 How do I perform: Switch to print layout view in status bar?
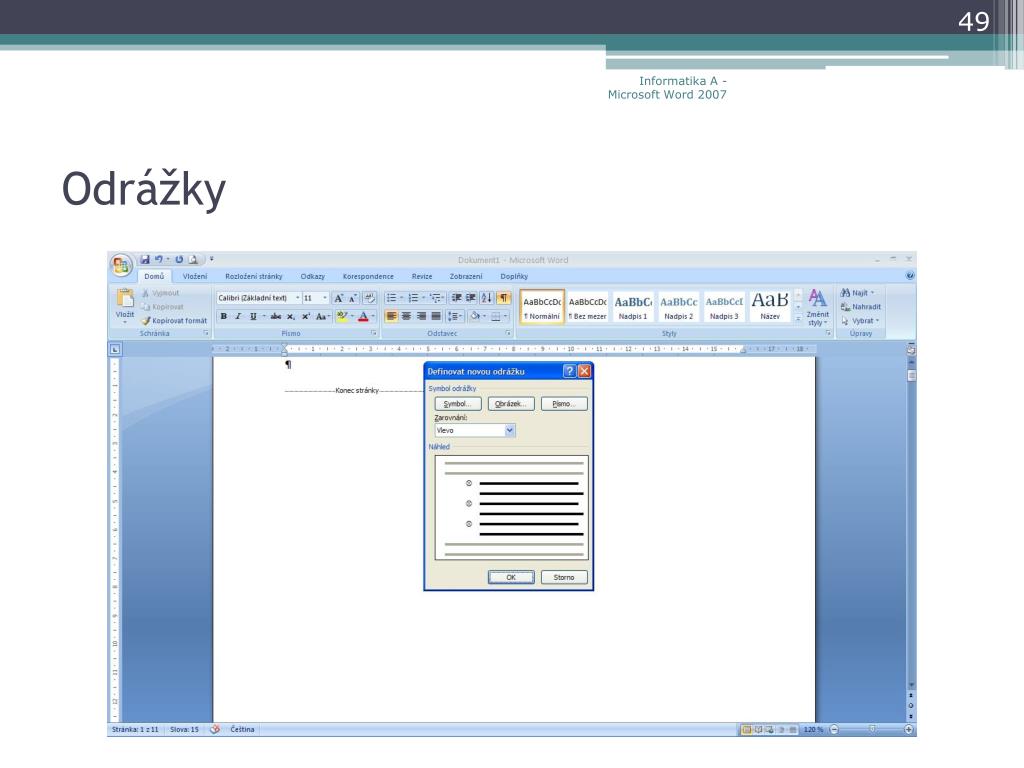[746, 729]
